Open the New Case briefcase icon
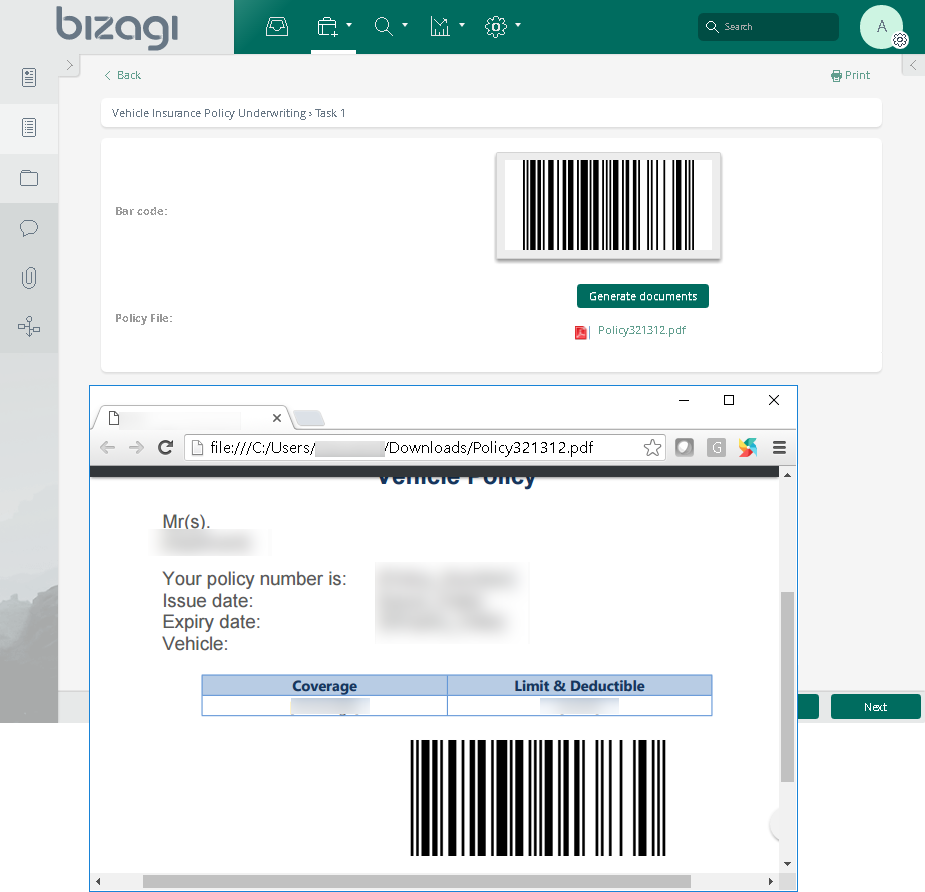 [327, 27]
